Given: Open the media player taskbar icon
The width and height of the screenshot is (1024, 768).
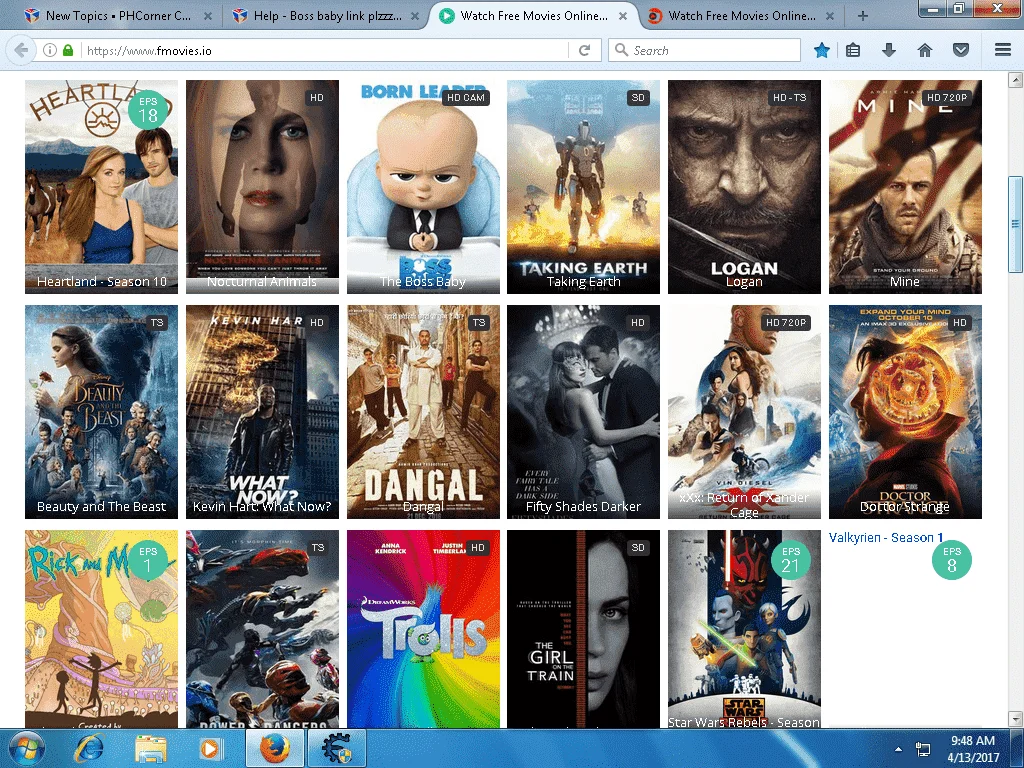Looking at the screenshot, I should 210,748.
